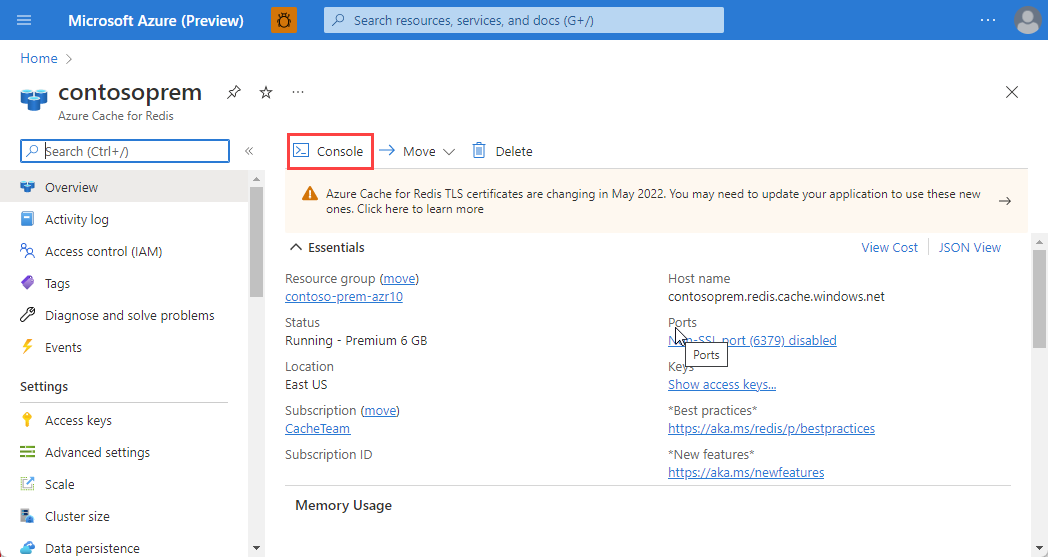Click the Delete trash icon
The image size is (1048, 557).
[479, 150]
